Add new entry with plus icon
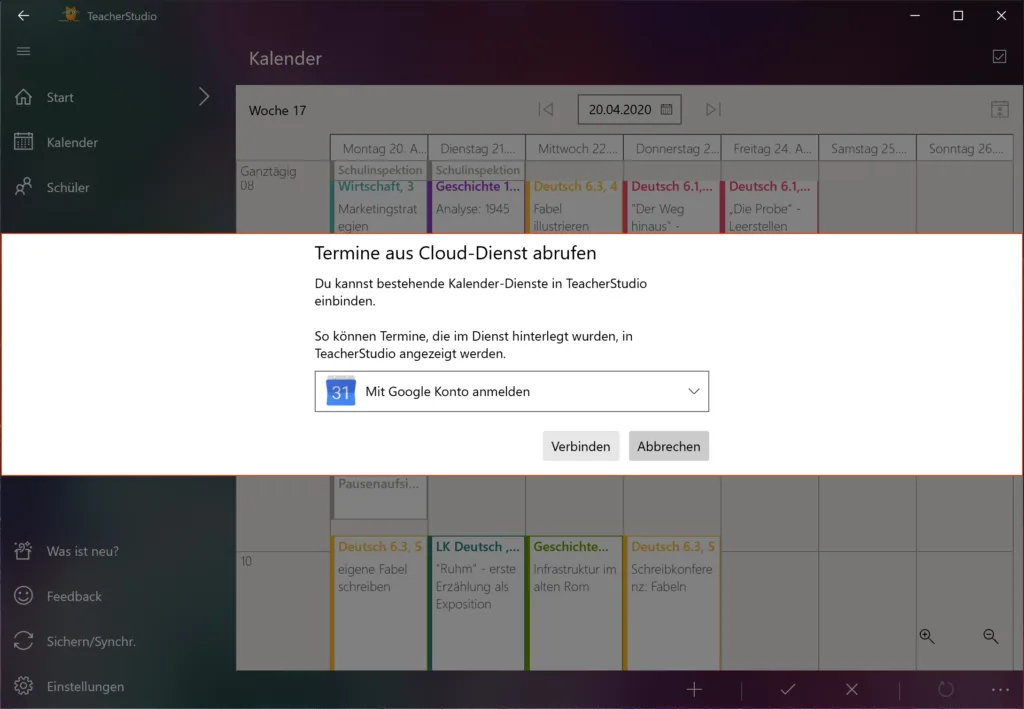1024x709 pixels. pyautogui.click(x=694, y=689)
